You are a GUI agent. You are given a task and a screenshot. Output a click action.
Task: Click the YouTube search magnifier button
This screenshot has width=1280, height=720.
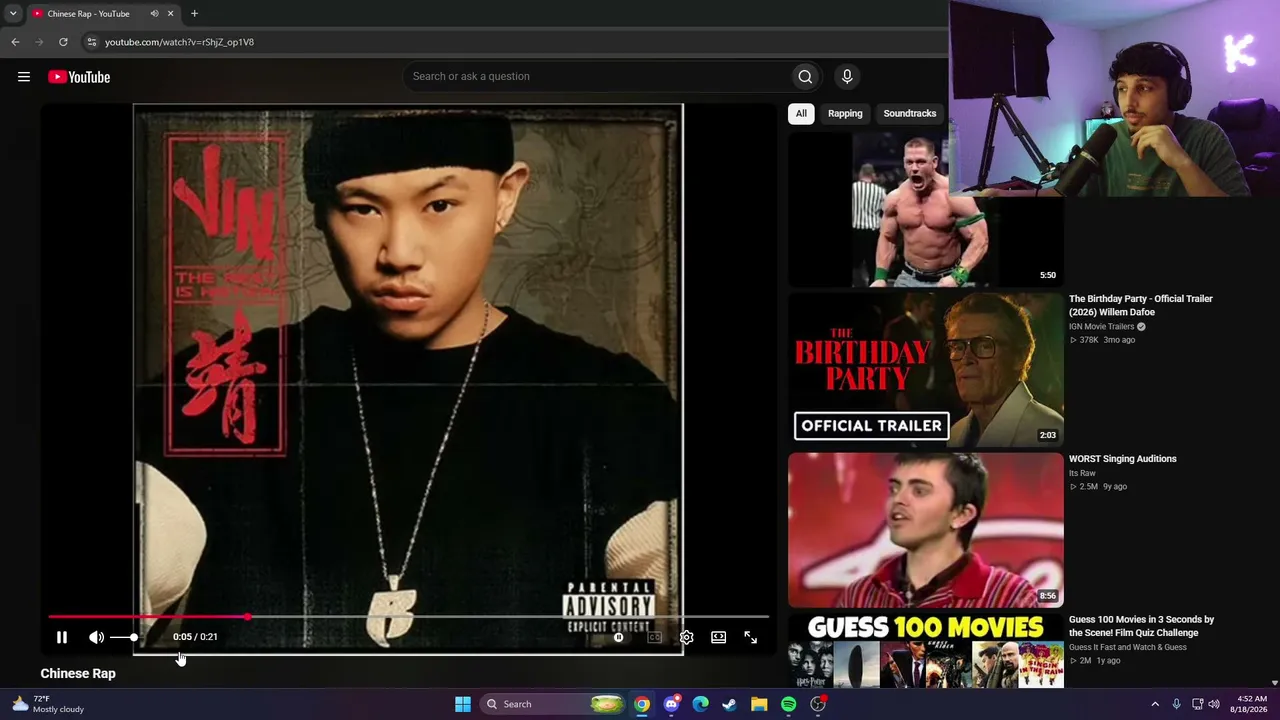pyautogui.click(x=805, y=77)
